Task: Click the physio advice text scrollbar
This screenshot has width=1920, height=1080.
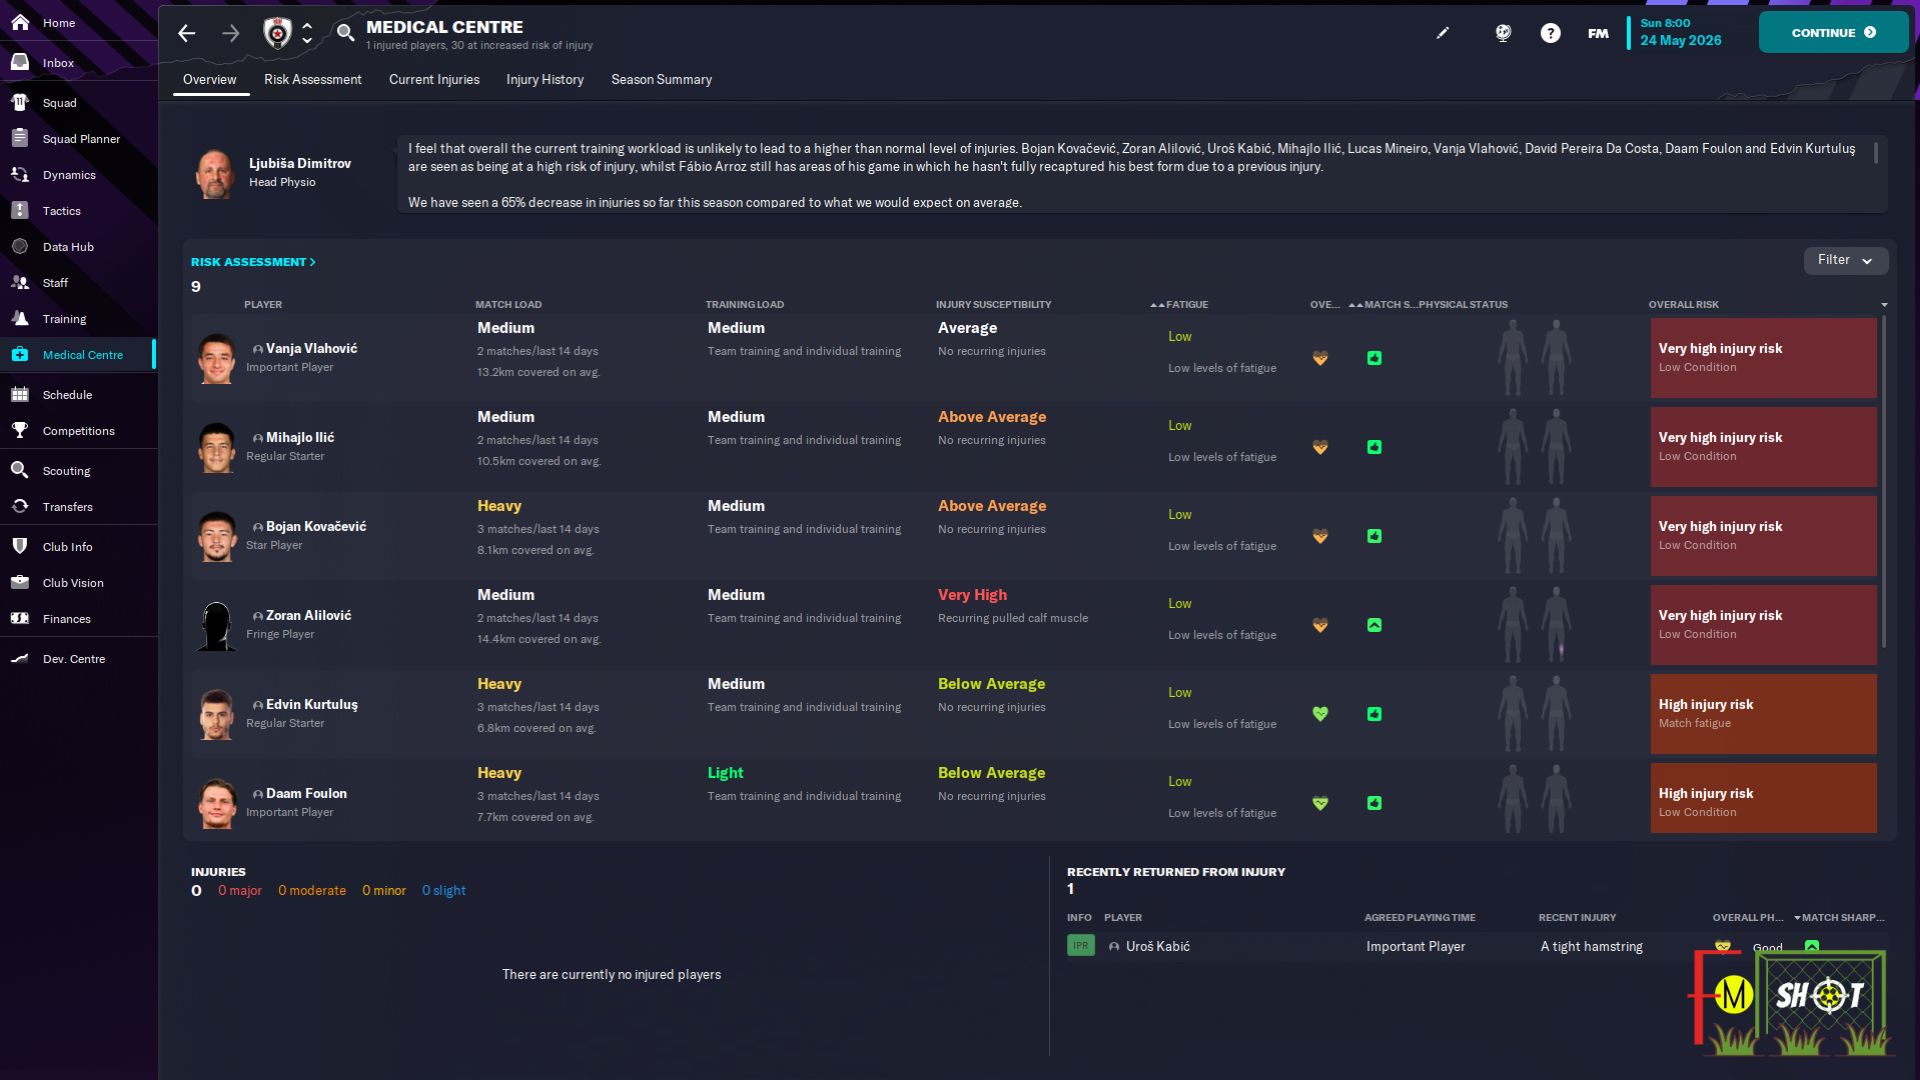Action: click(1876, 153)
